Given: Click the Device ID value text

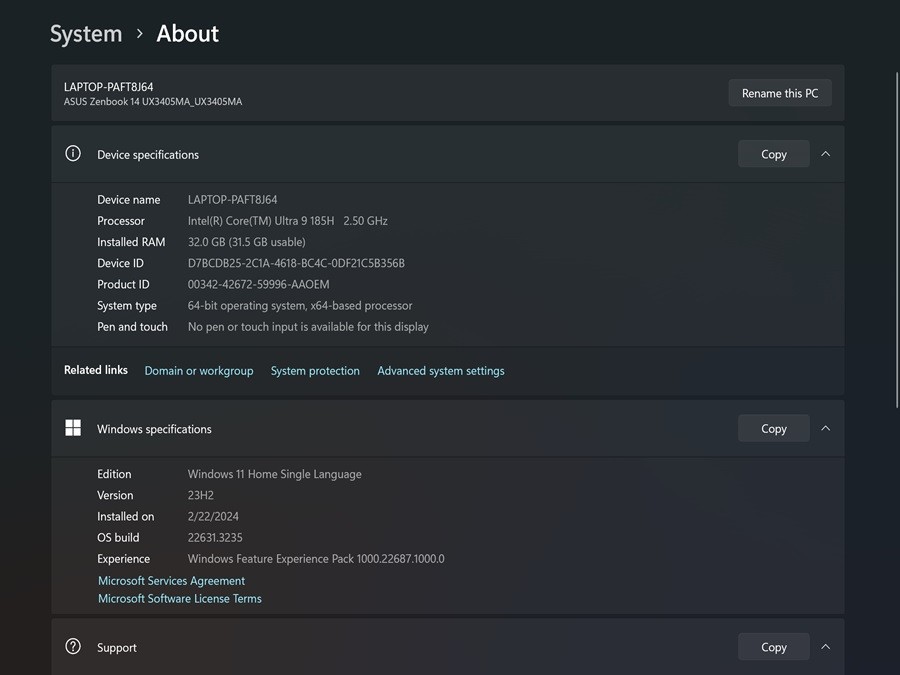Looking at the screenshot, I should pyautogui.click(x=296, y=263).
